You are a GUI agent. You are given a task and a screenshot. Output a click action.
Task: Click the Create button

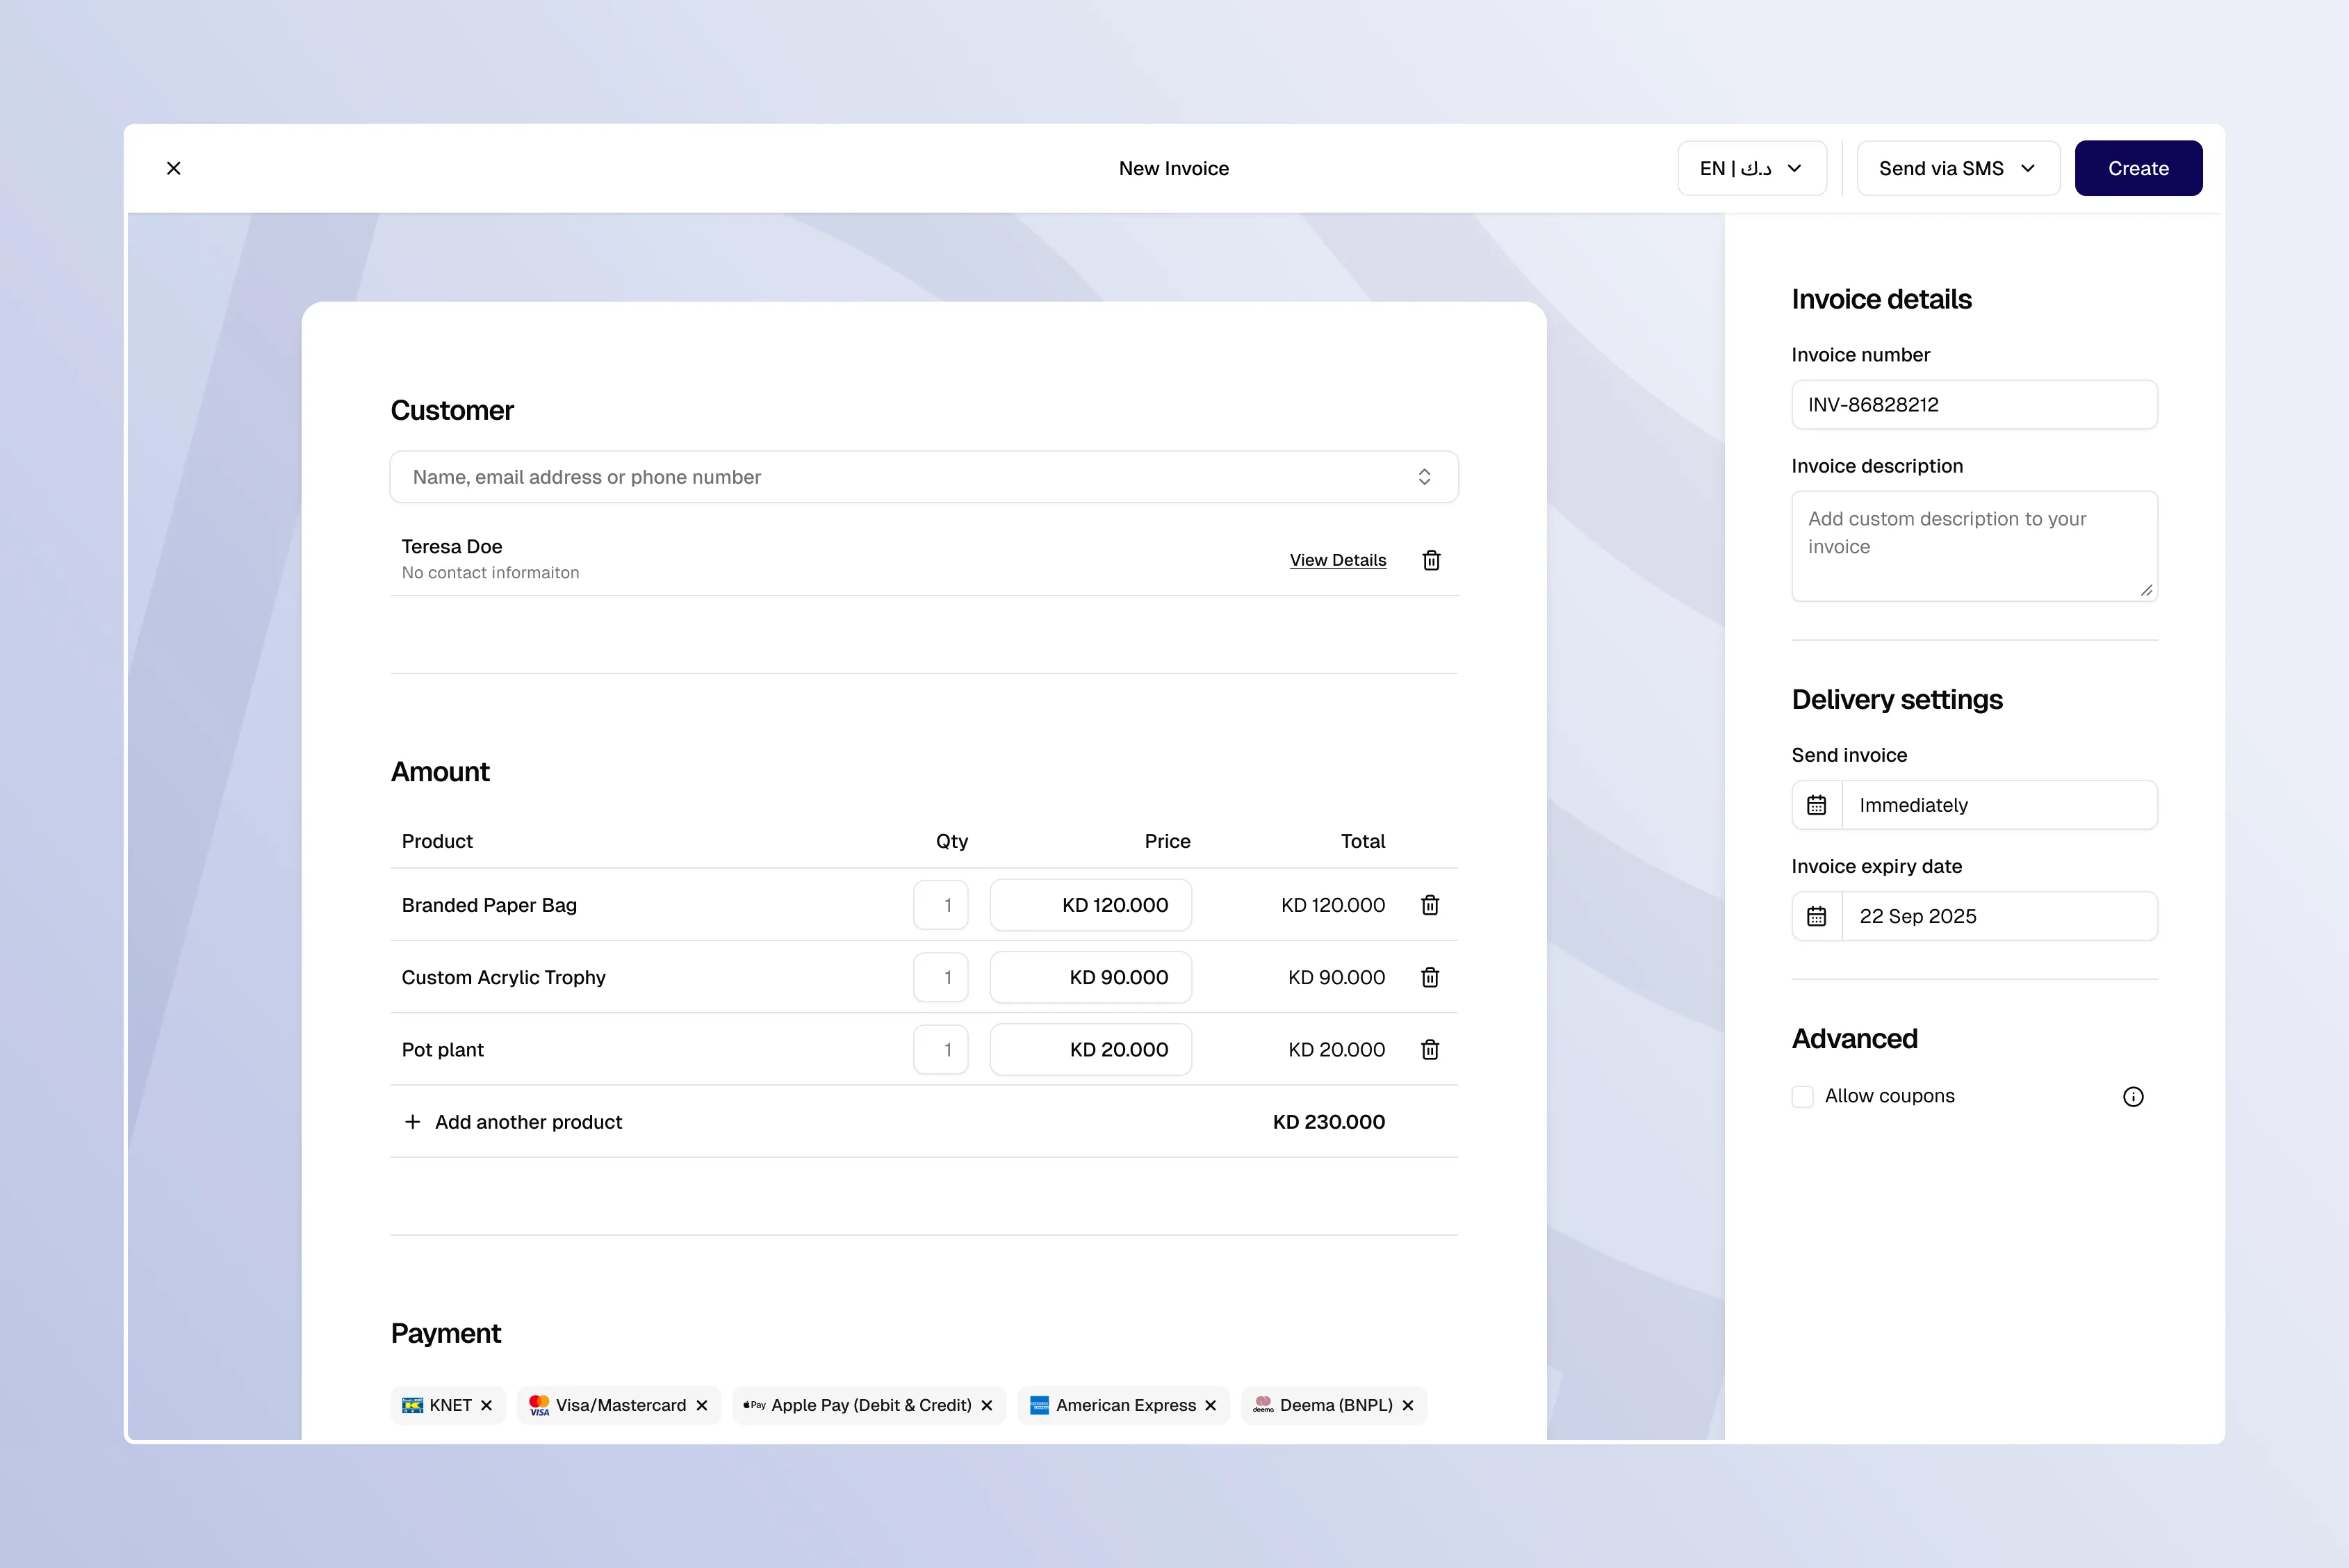[2138, 168]
